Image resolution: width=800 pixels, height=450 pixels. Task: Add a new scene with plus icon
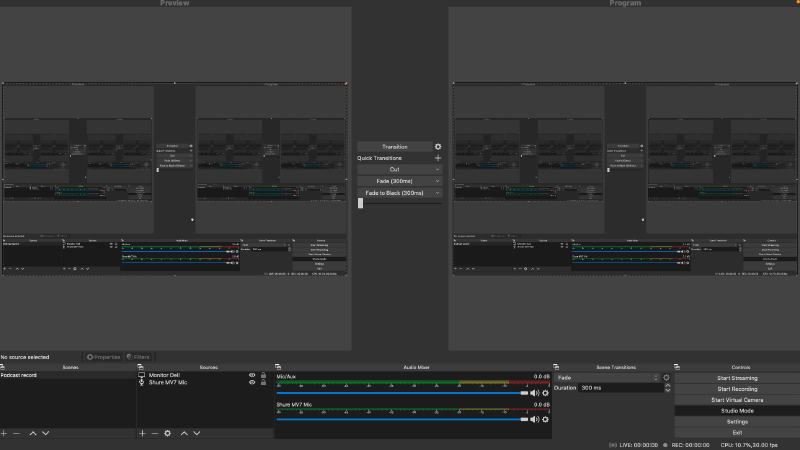click(x=4, y=433)
